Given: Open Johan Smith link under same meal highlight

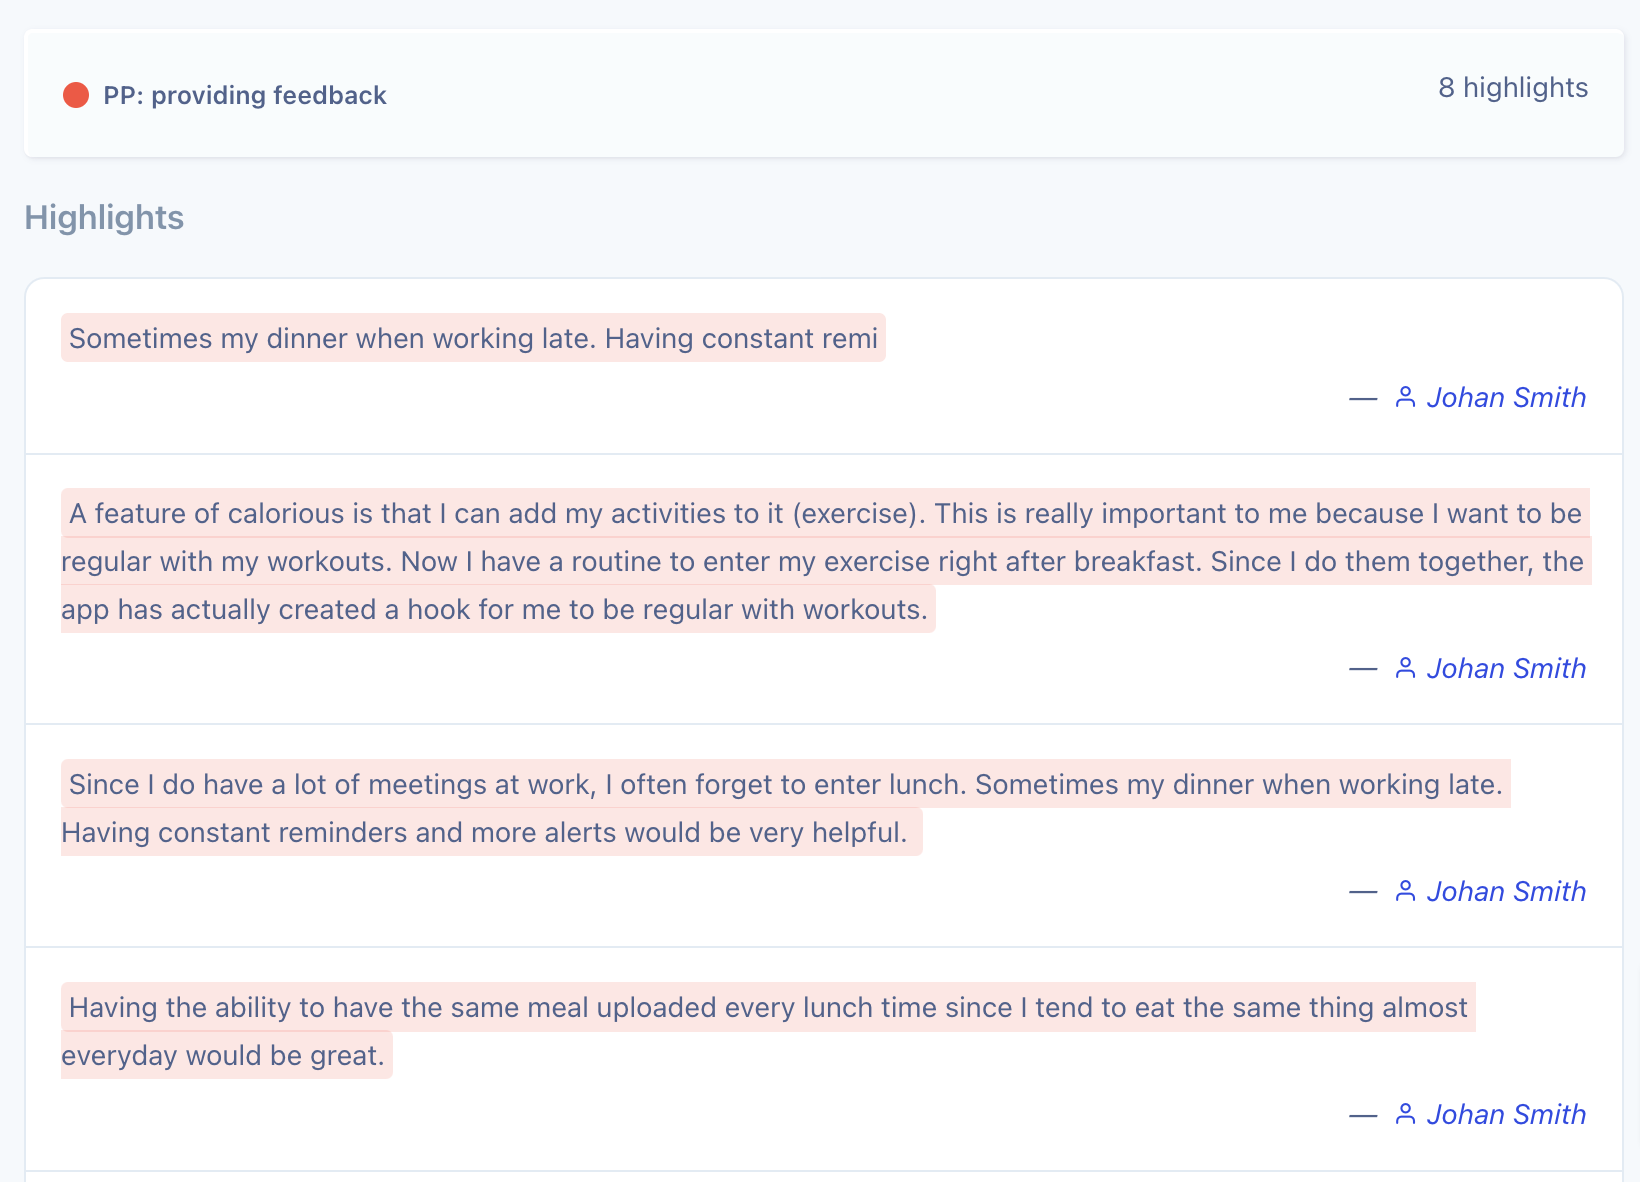Looking at the screenshot, I should pos(1506,1114).
